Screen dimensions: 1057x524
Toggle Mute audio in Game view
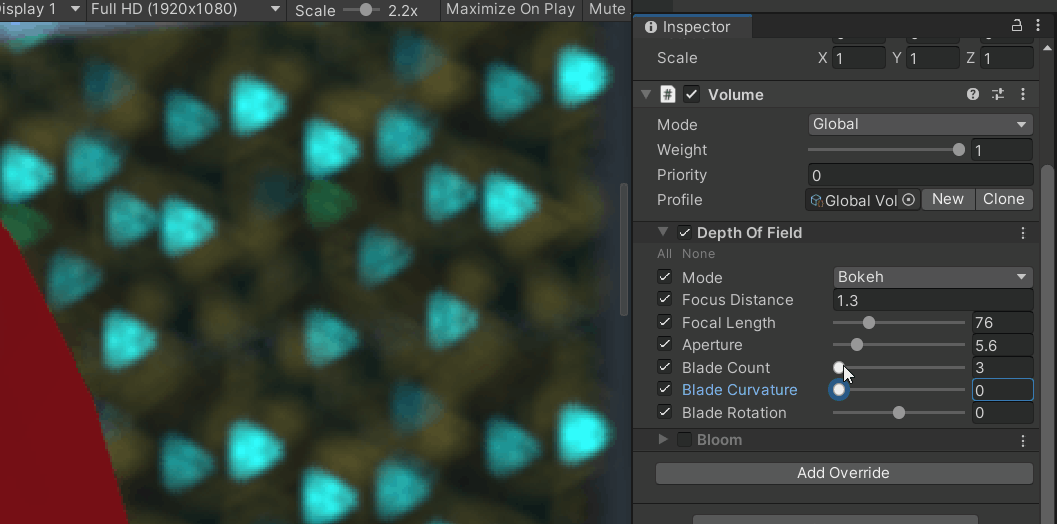click(x=607, y=9)
